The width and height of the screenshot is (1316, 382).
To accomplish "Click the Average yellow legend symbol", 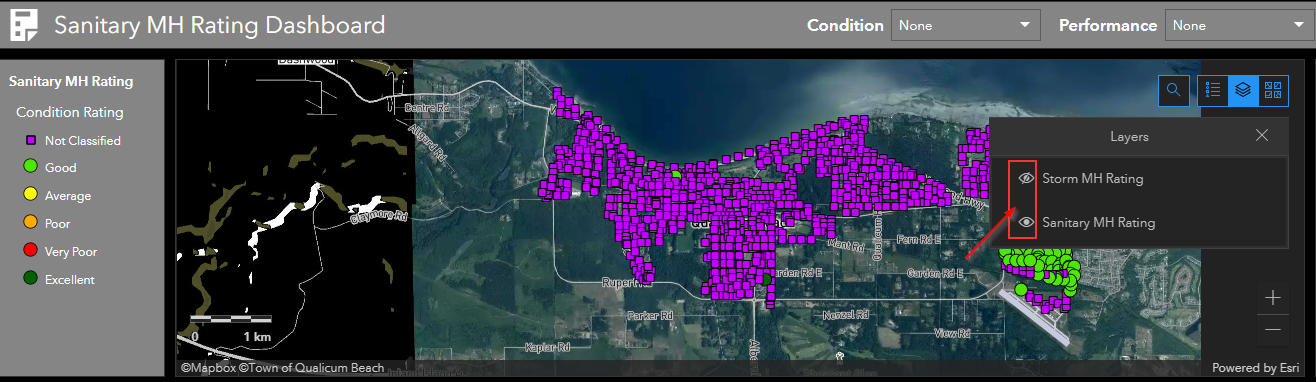I will point(31,195).
